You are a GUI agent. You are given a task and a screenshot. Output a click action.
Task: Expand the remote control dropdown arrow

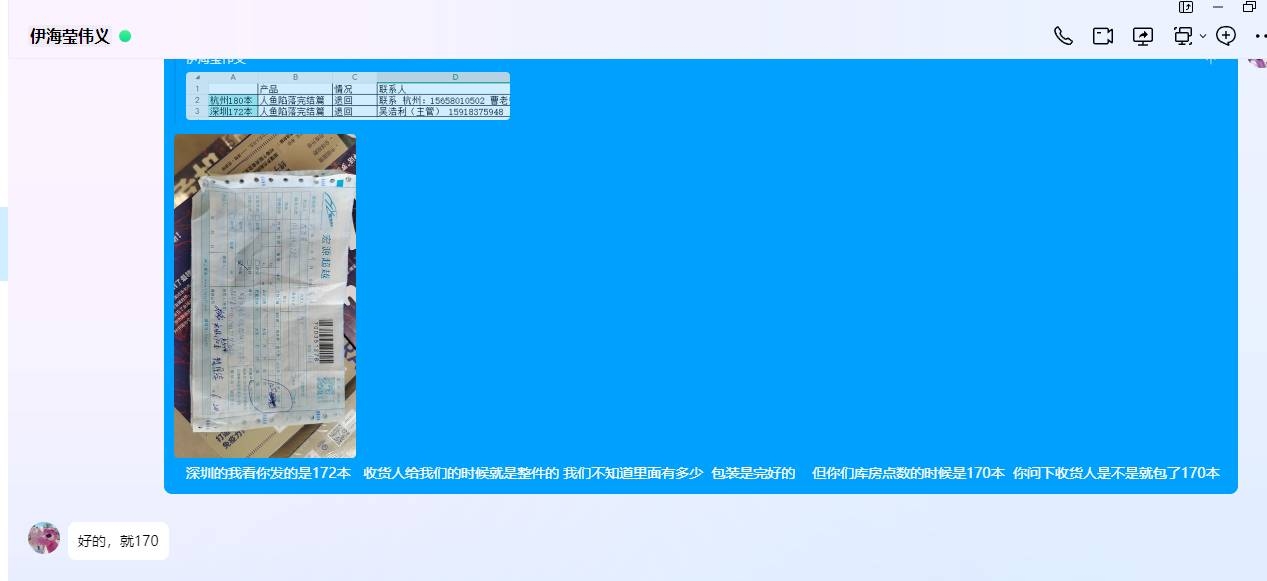coord(1203,37)
